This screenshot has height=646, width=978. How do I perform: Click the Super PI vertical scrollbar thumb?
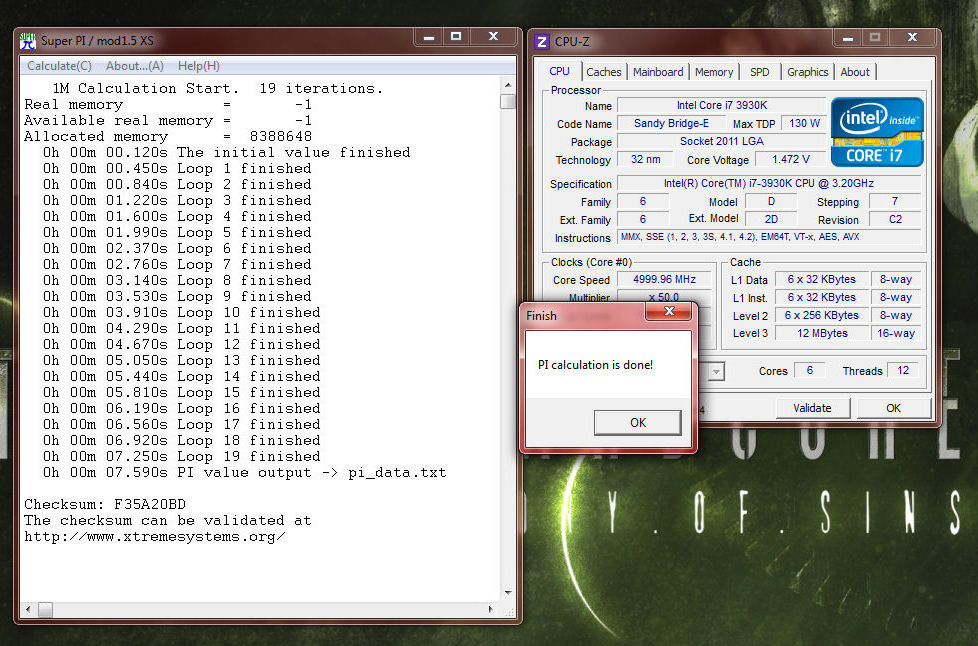tap(508, 101)
